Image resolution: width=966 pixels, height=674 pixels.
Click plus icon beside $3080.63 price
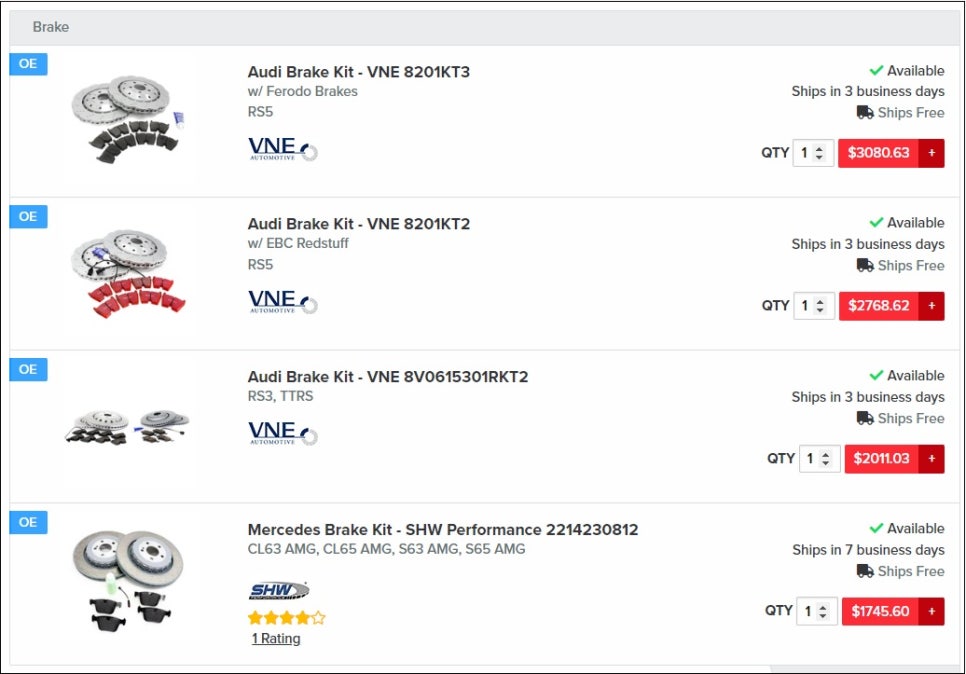pos(932,153)
